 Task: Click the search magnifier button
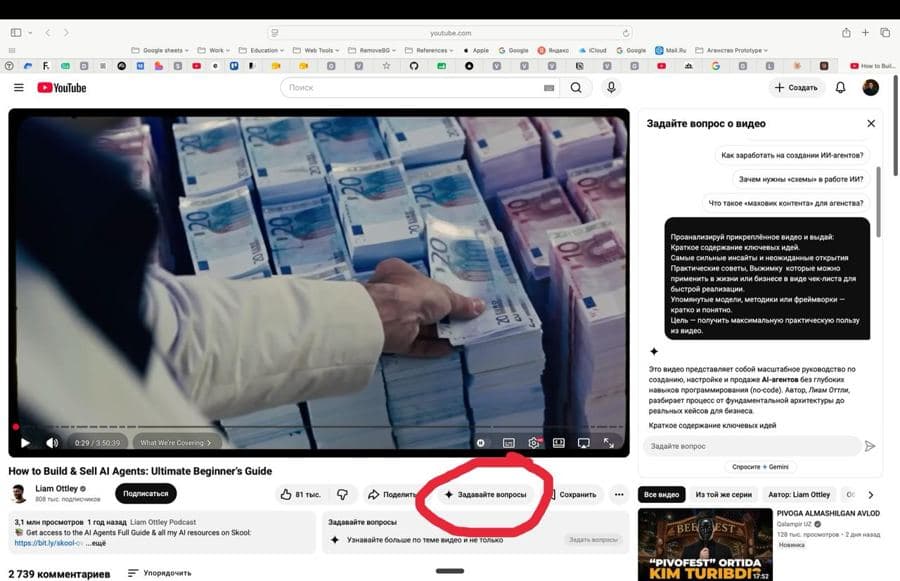576,88
